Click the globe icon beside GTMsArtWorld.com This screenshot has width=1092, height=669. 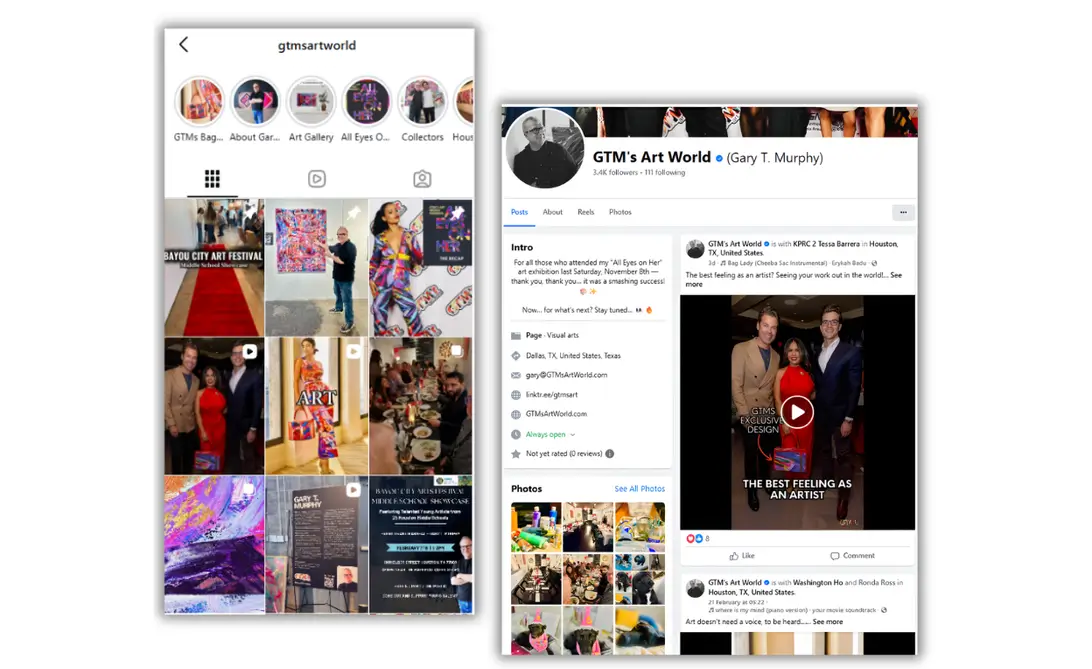(516, 414)
